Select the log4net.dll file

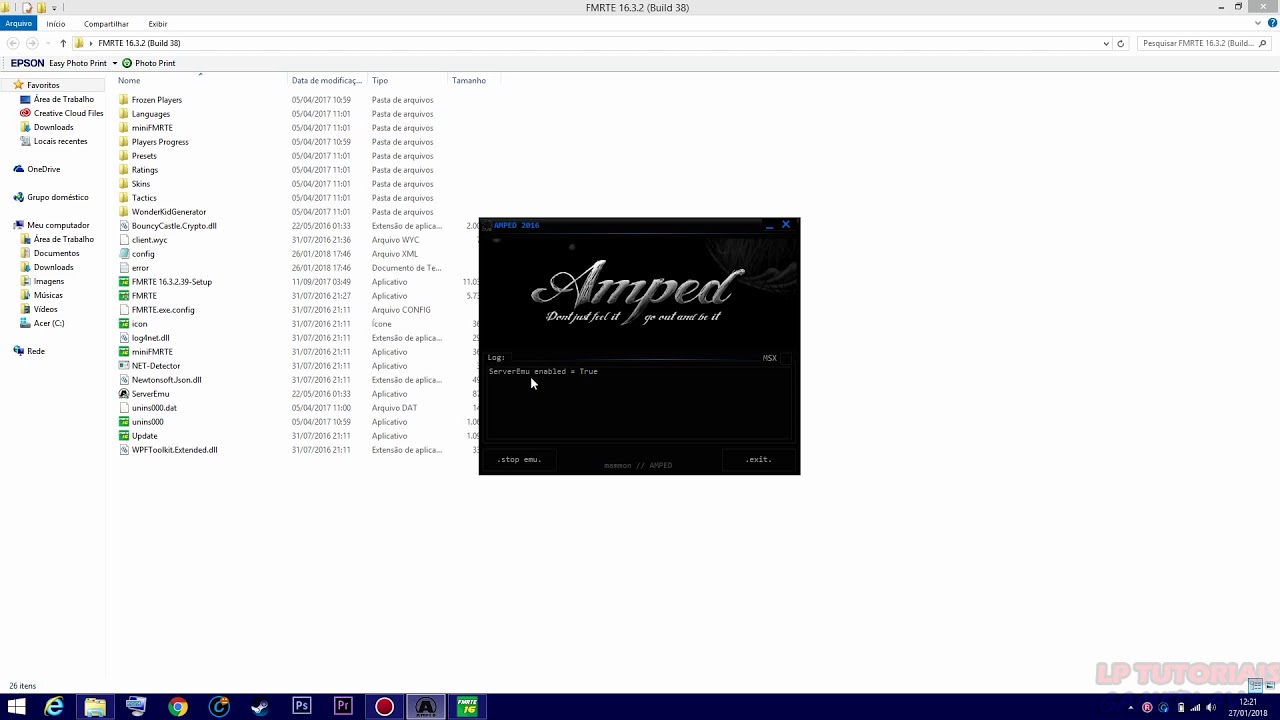[x=150, y=338]
